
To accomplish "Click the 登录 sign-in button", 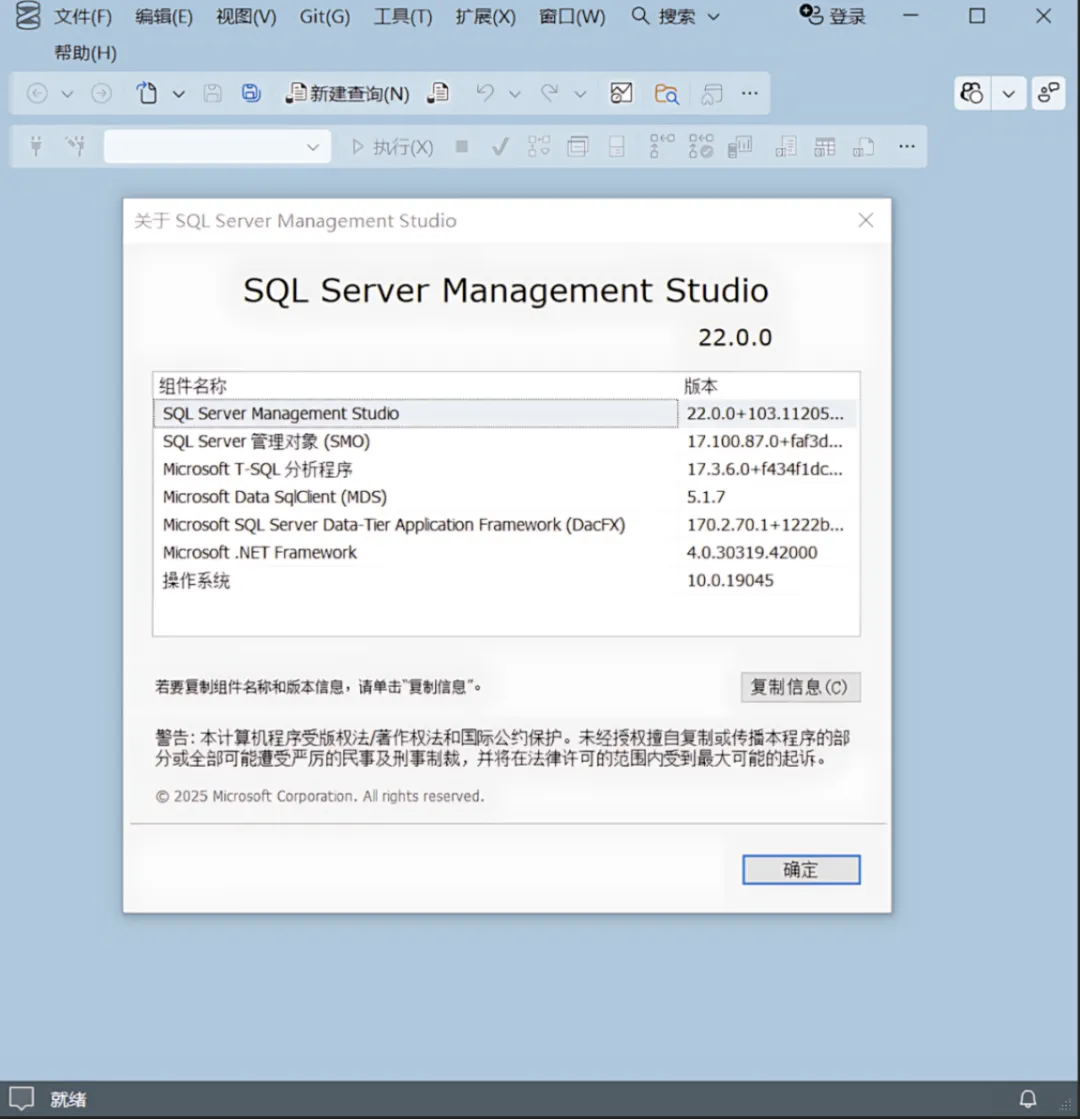I will (x=832, y=16).
